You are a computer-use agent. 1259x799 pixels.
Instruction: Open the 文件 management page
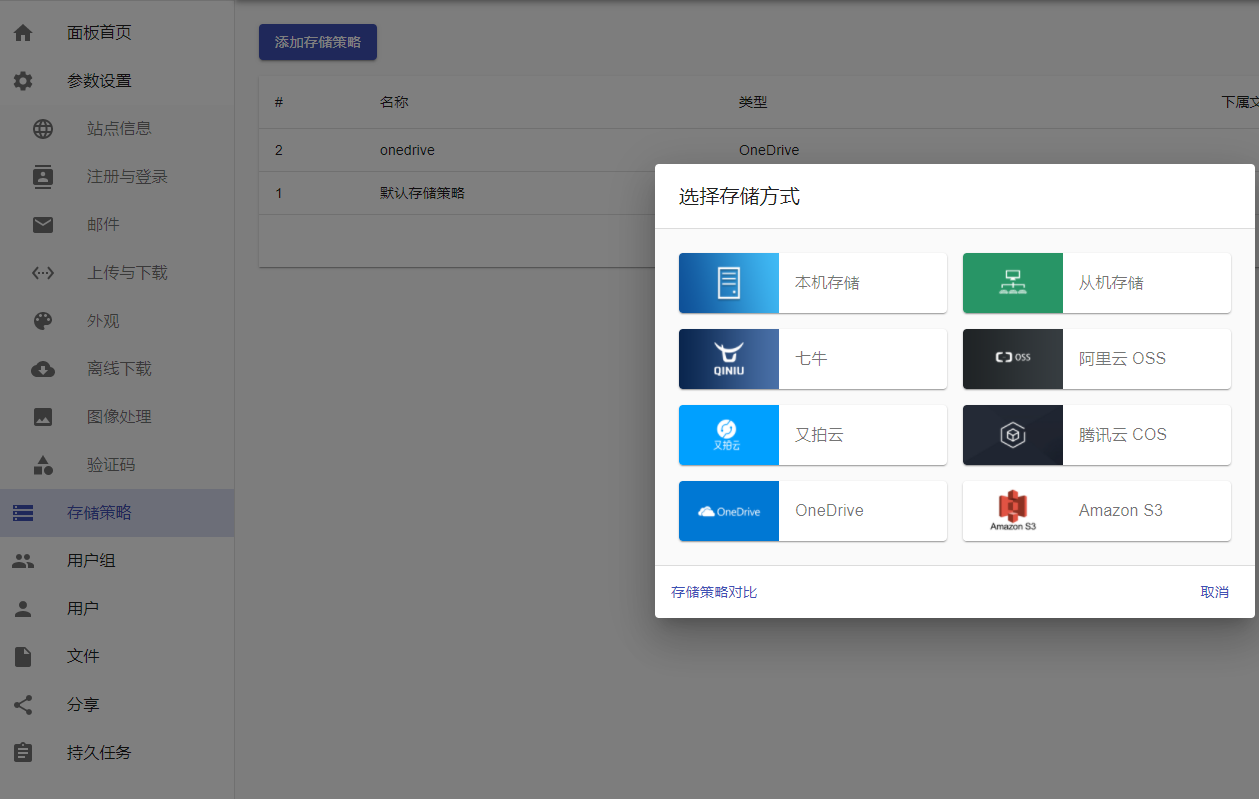pyautogui.click(x=117, y=657)
